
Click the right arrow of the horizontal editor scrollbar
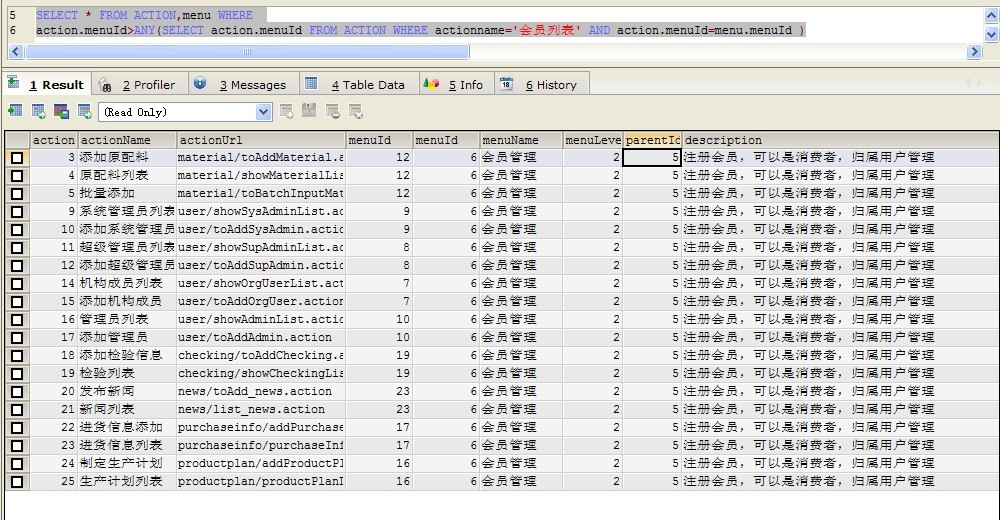[x=974, y=51]
